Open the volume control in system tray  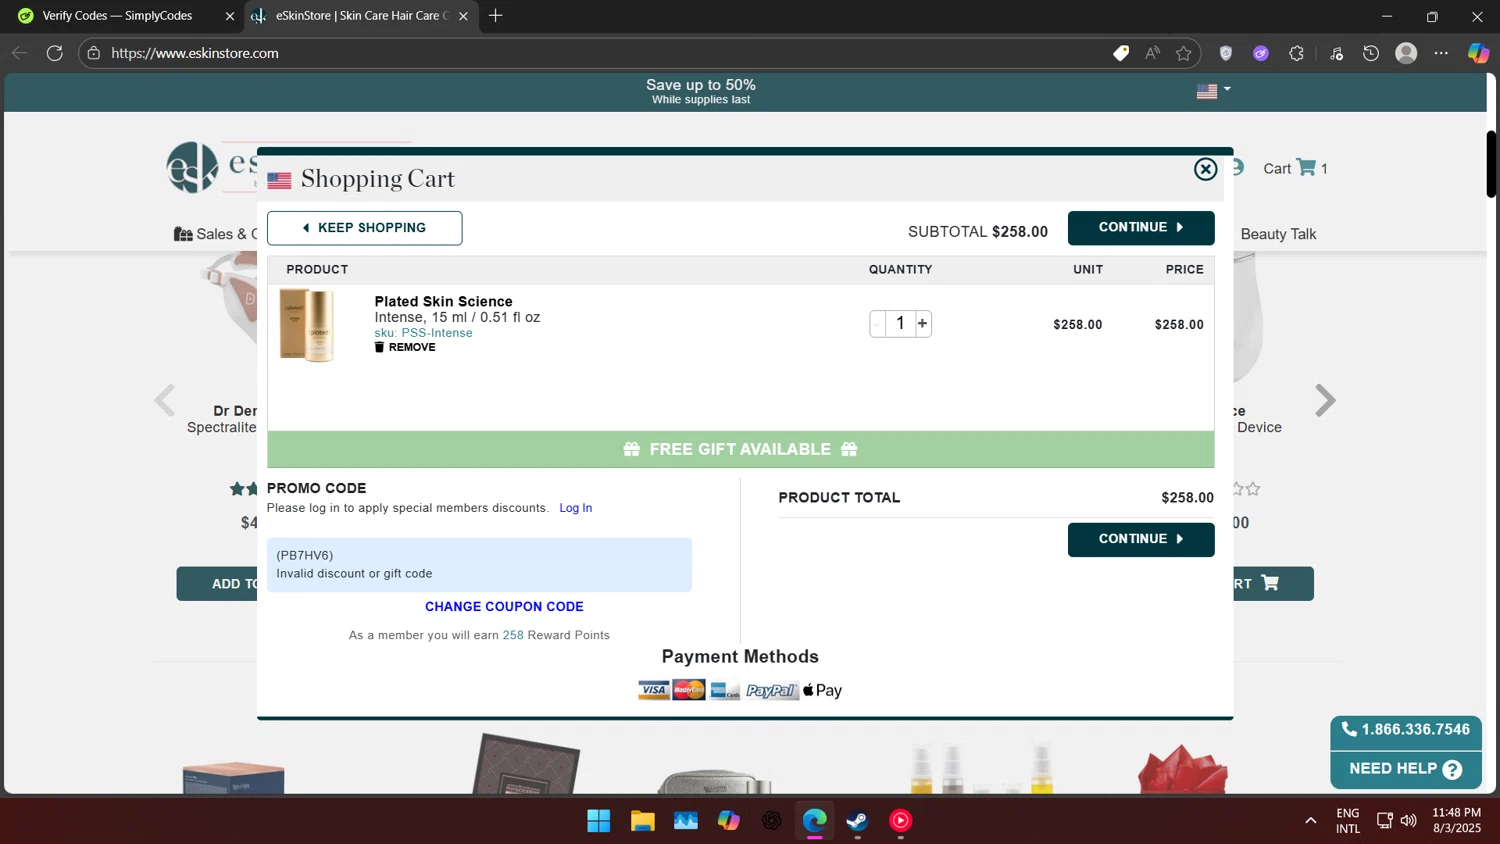click(1409, 821)
